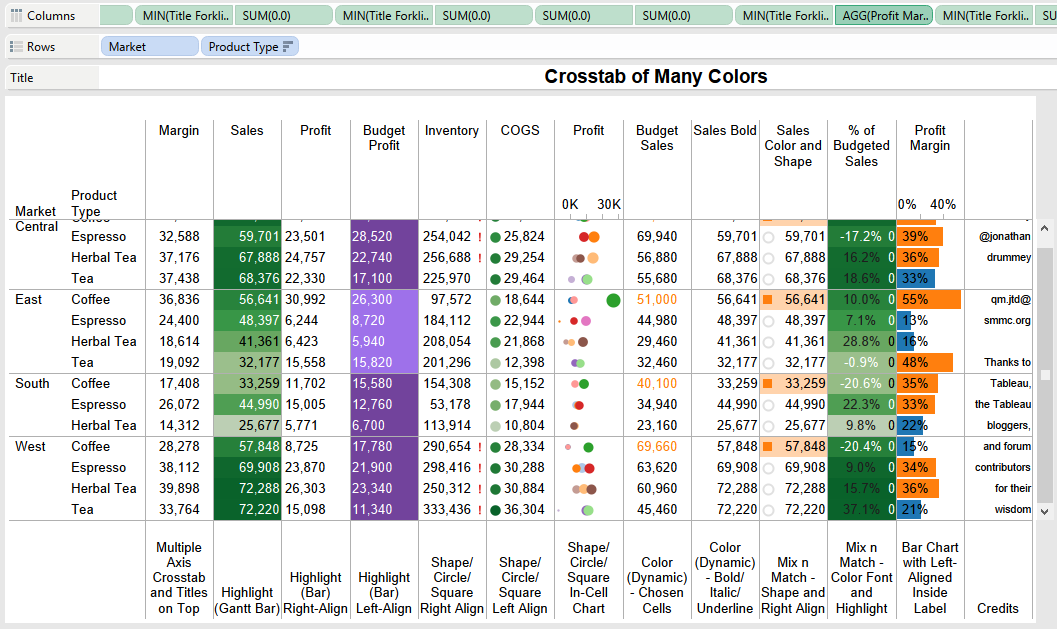Click the Market pill on Rows shelf
1057x629 pixels.
pos(150,47)
